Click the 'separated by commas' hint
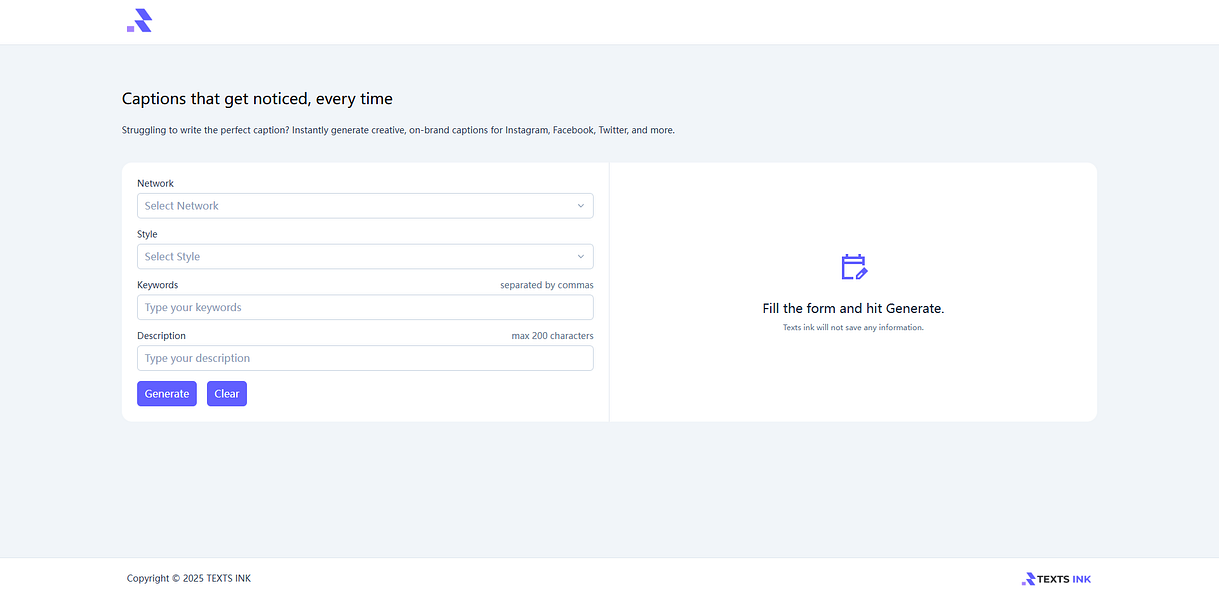Screen dimensions: 1219x600 [x=547, y=285]
